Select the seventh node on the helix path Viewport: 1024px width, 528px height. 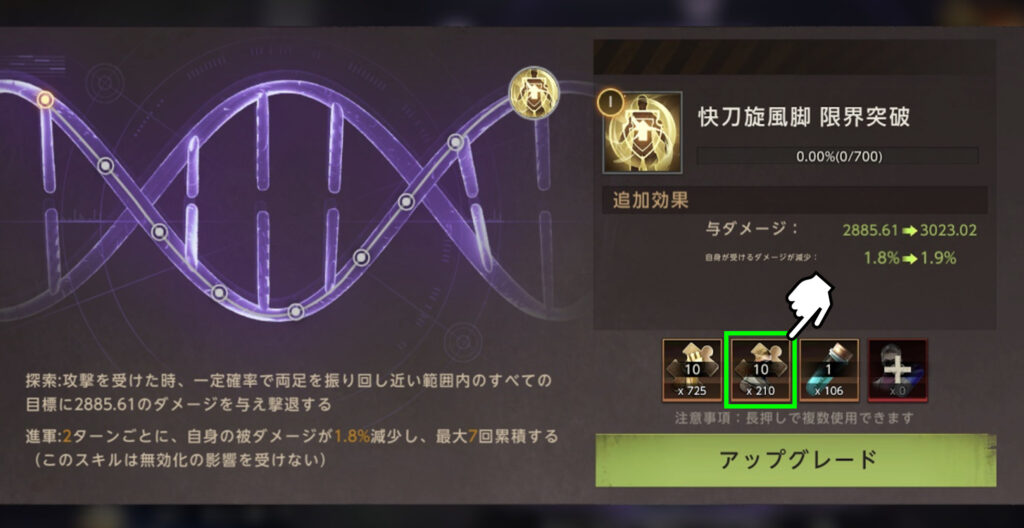(406, 202)
